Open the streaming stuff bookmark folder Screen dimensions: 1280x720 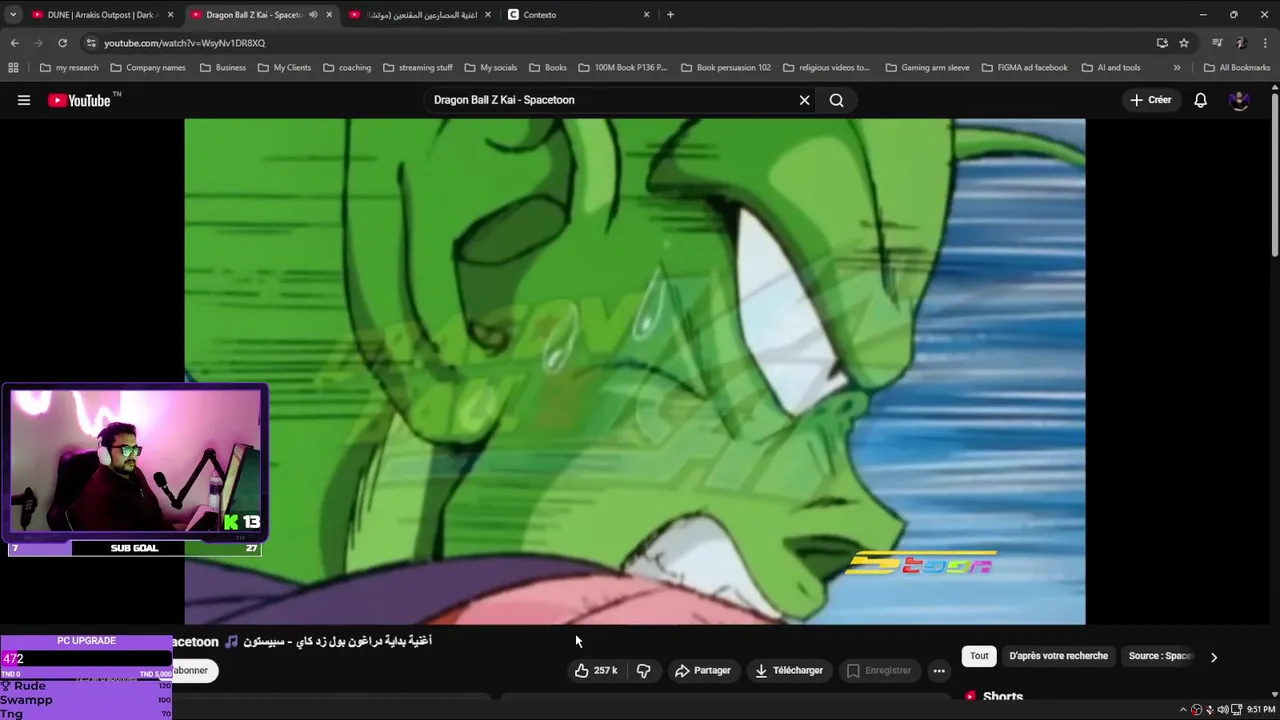click(418, 68)
